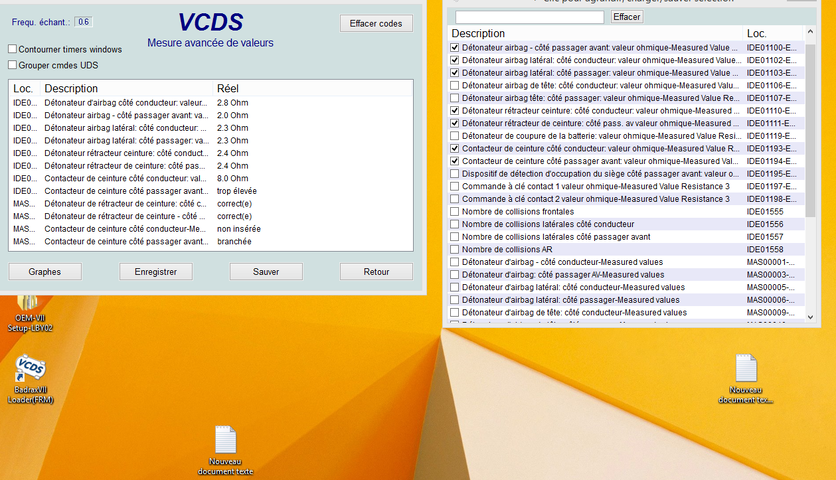Image resolution: width=836 pixels, height=480 pixels.
Task: Enable Grouper cmdes UDS checkbox
Action: coord(12,65)
